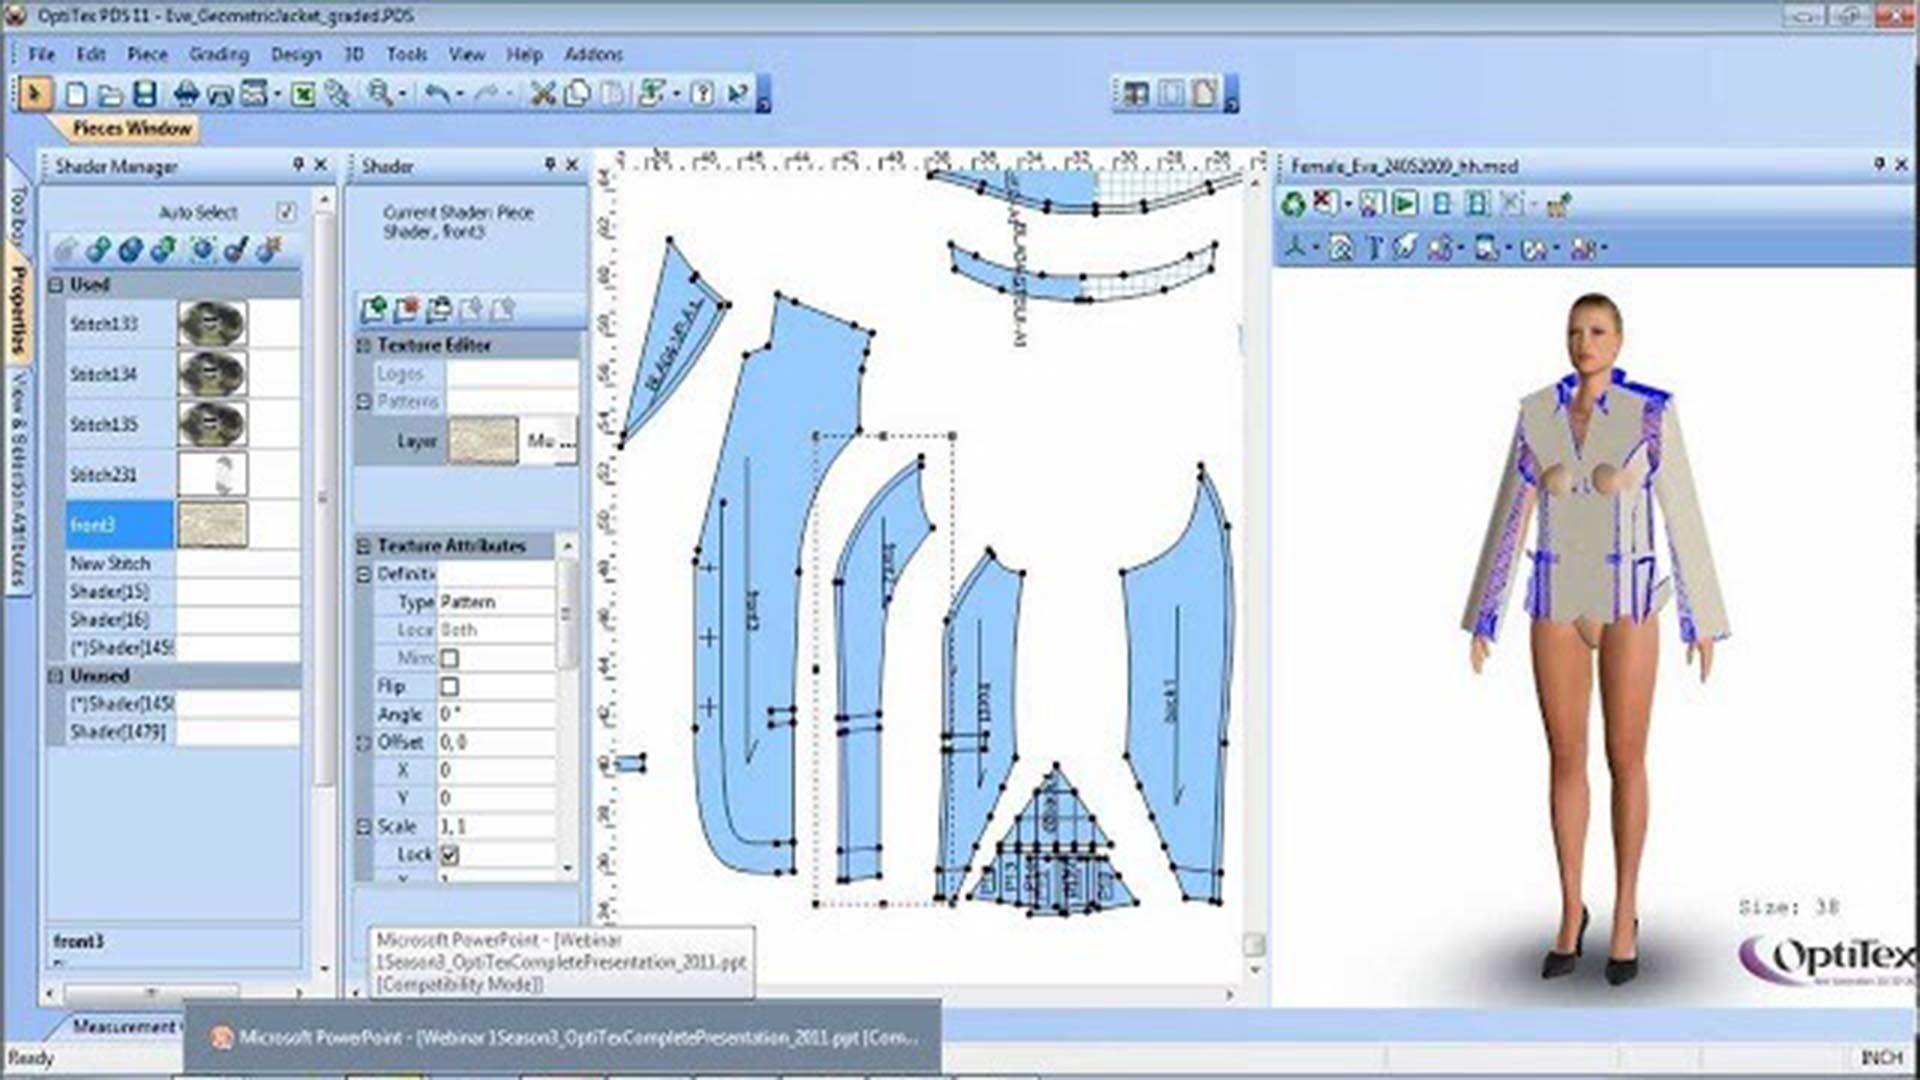Click the Excel export icon in toolbar
The height and width of the screenshot is (1080, 1920).
pyautogui.click(x=303, y=94)
